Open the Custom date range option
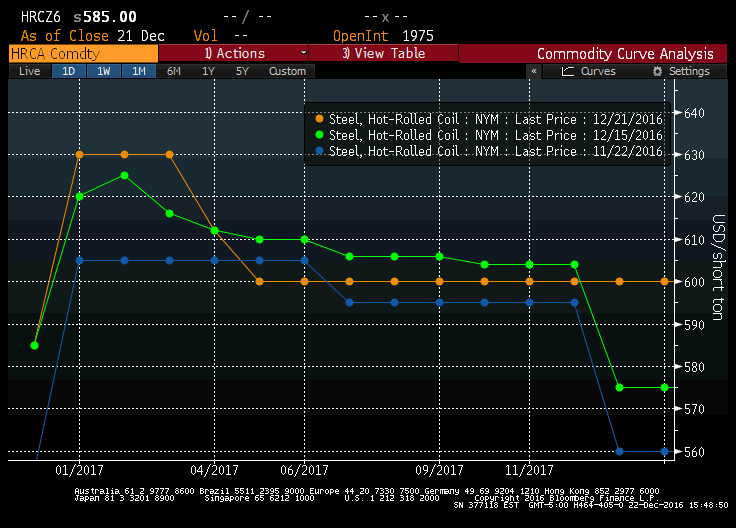736x528 pixels. pos(287,72)
